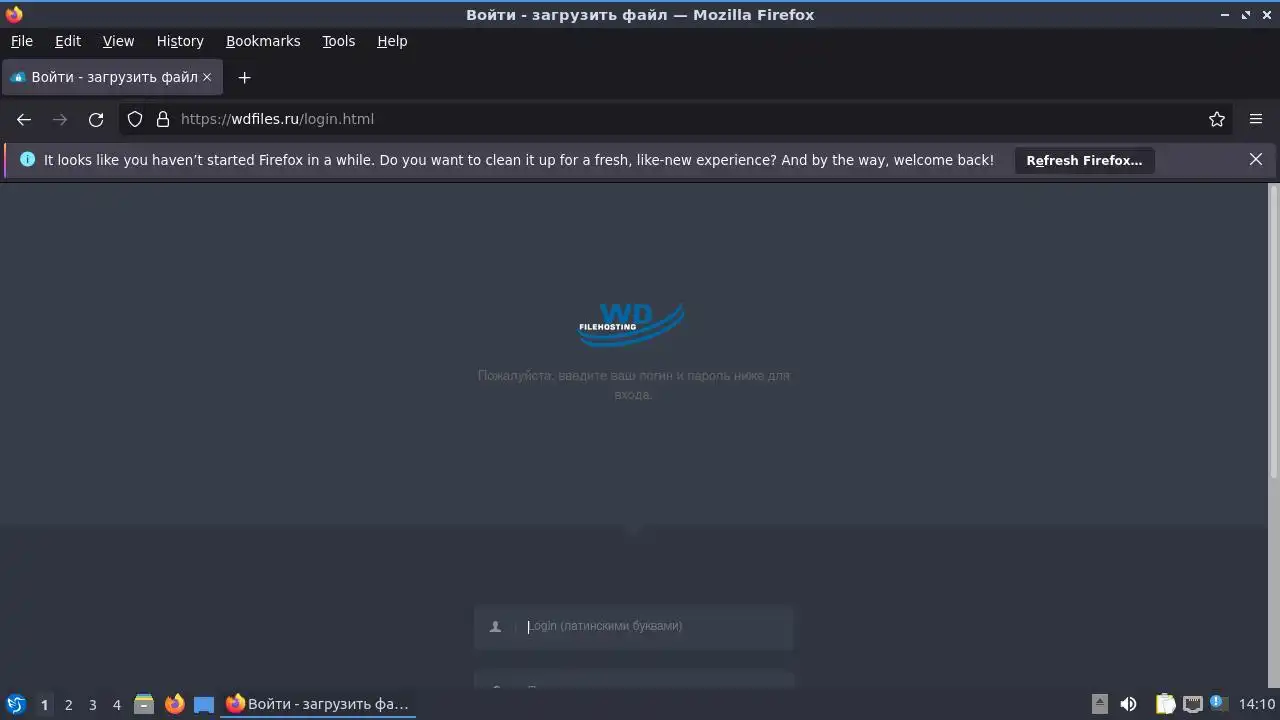The width and height of the screenshot is (1280, 720).
Task: Open the removable media eject tray icon
Action: click(x=1099, y=704)
